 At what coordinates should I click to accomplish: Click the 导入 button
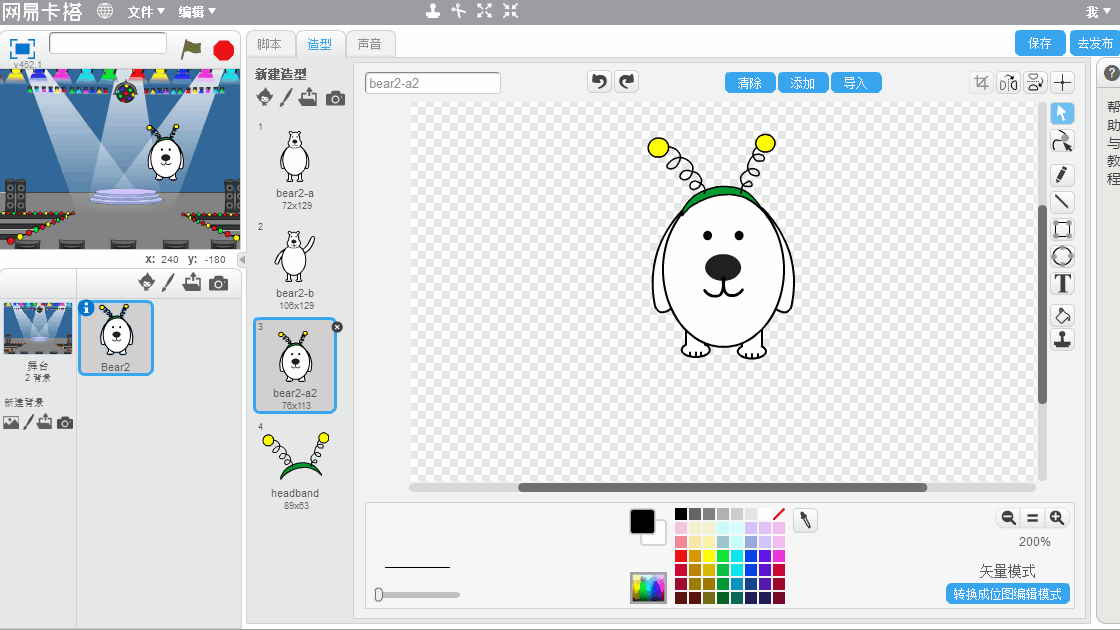pos(856,83)
